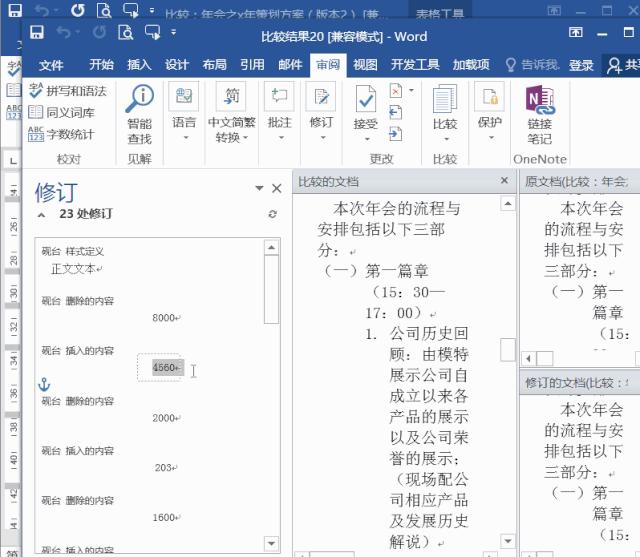Go to next change

pyautogui.click(x=396, y=134)
